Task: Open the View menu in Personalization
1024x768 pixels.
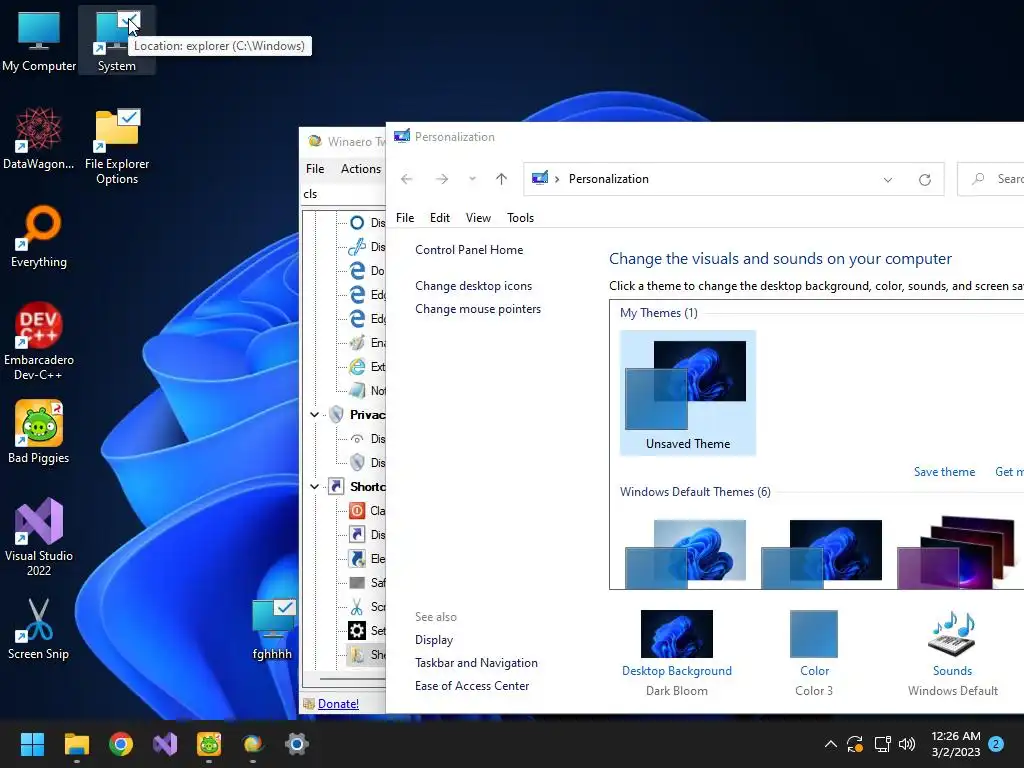Action: coord(478,218)
